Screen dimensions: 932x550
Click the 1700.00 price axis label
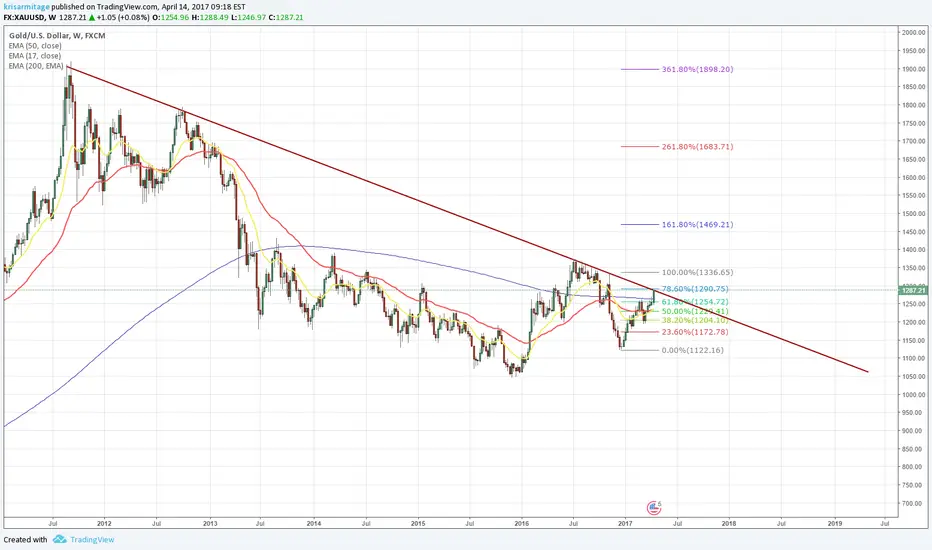tap(914, 142)
